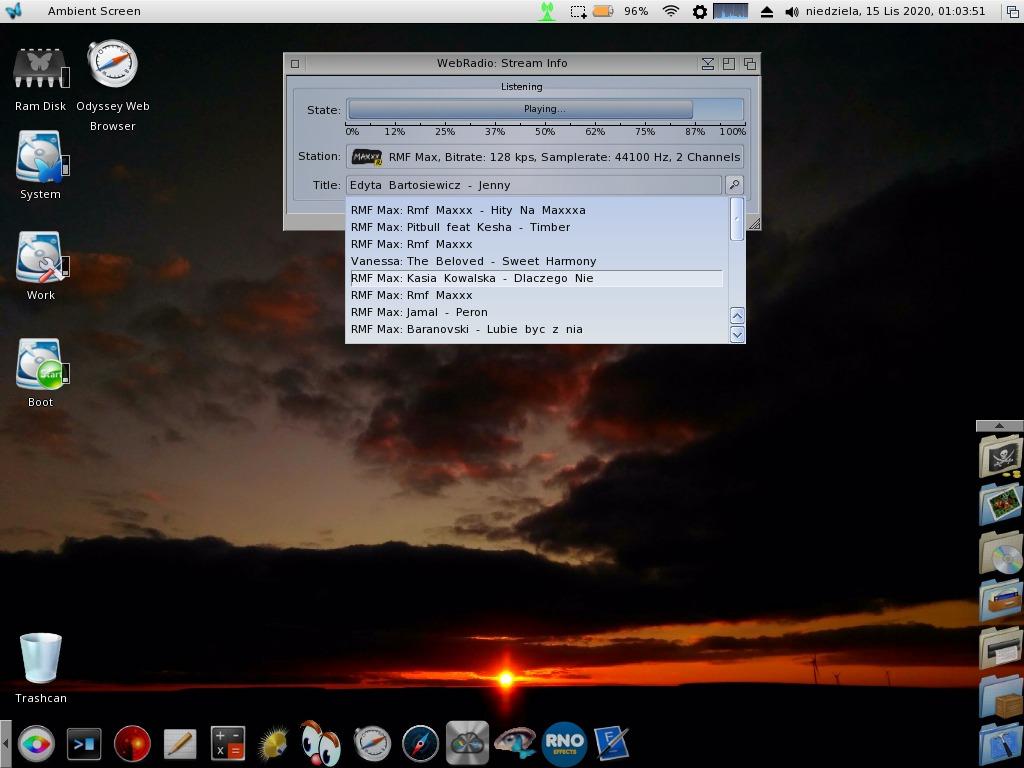Click the WebRadio iconify gadget
Viewport: 1024px width, 768px height.
[x=707, y=63]
